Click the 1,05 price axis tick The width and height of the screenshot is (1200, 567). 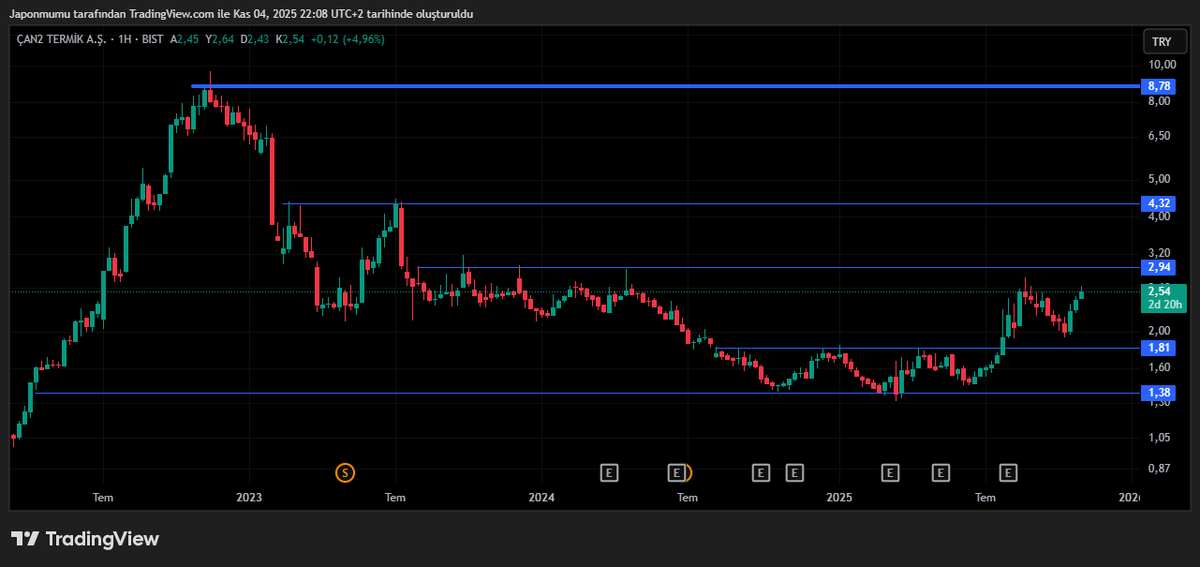tap(1160, 437)
